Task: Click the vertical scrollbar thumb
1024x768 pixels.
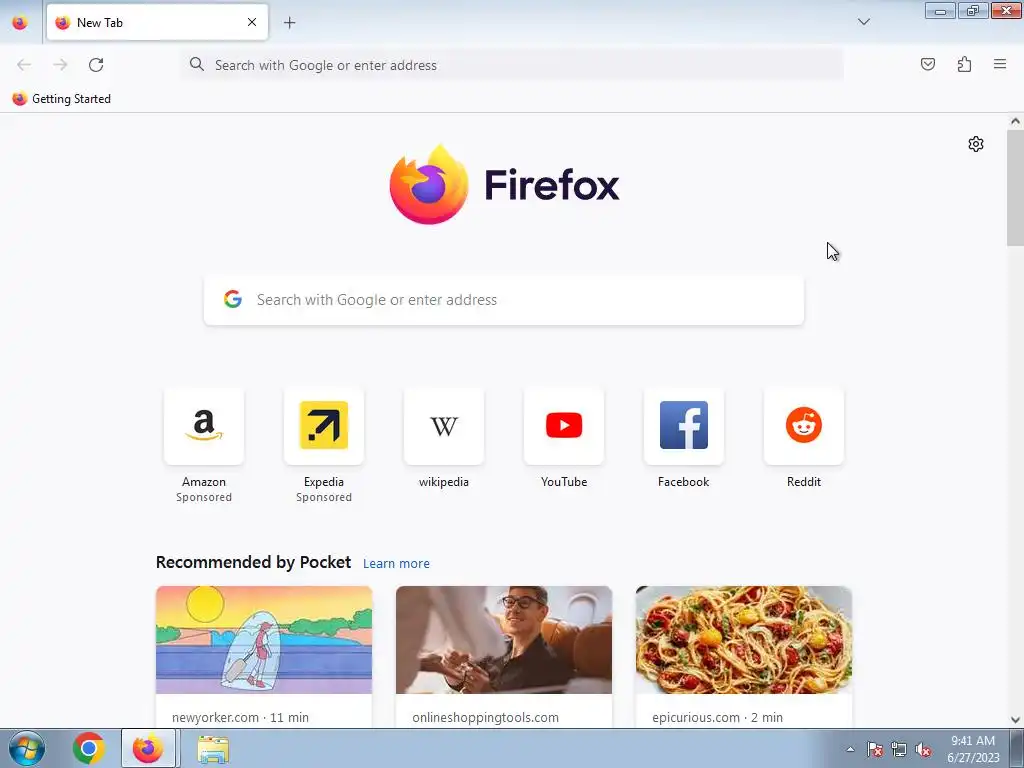Action: pyautogui.click(x=1015, y=188)
